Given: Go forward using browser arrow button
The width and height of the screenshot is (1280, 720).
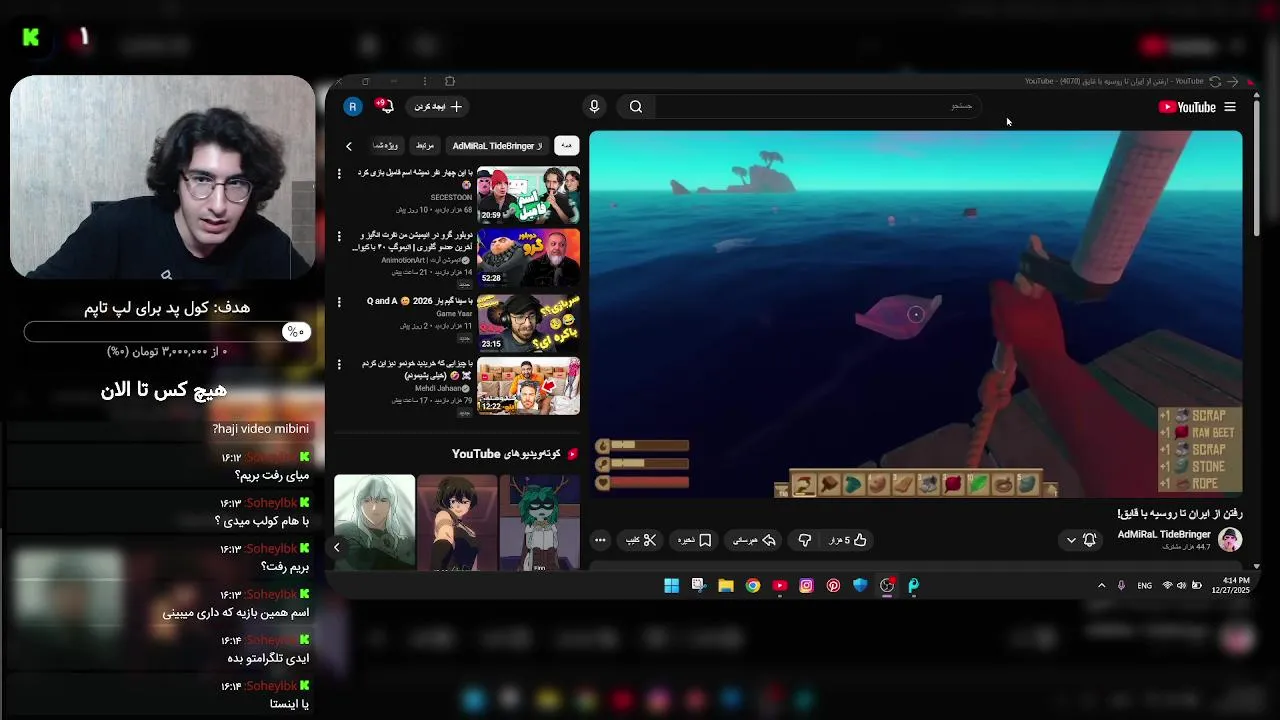Looking at the screenshot, I should pos(1233,82).
